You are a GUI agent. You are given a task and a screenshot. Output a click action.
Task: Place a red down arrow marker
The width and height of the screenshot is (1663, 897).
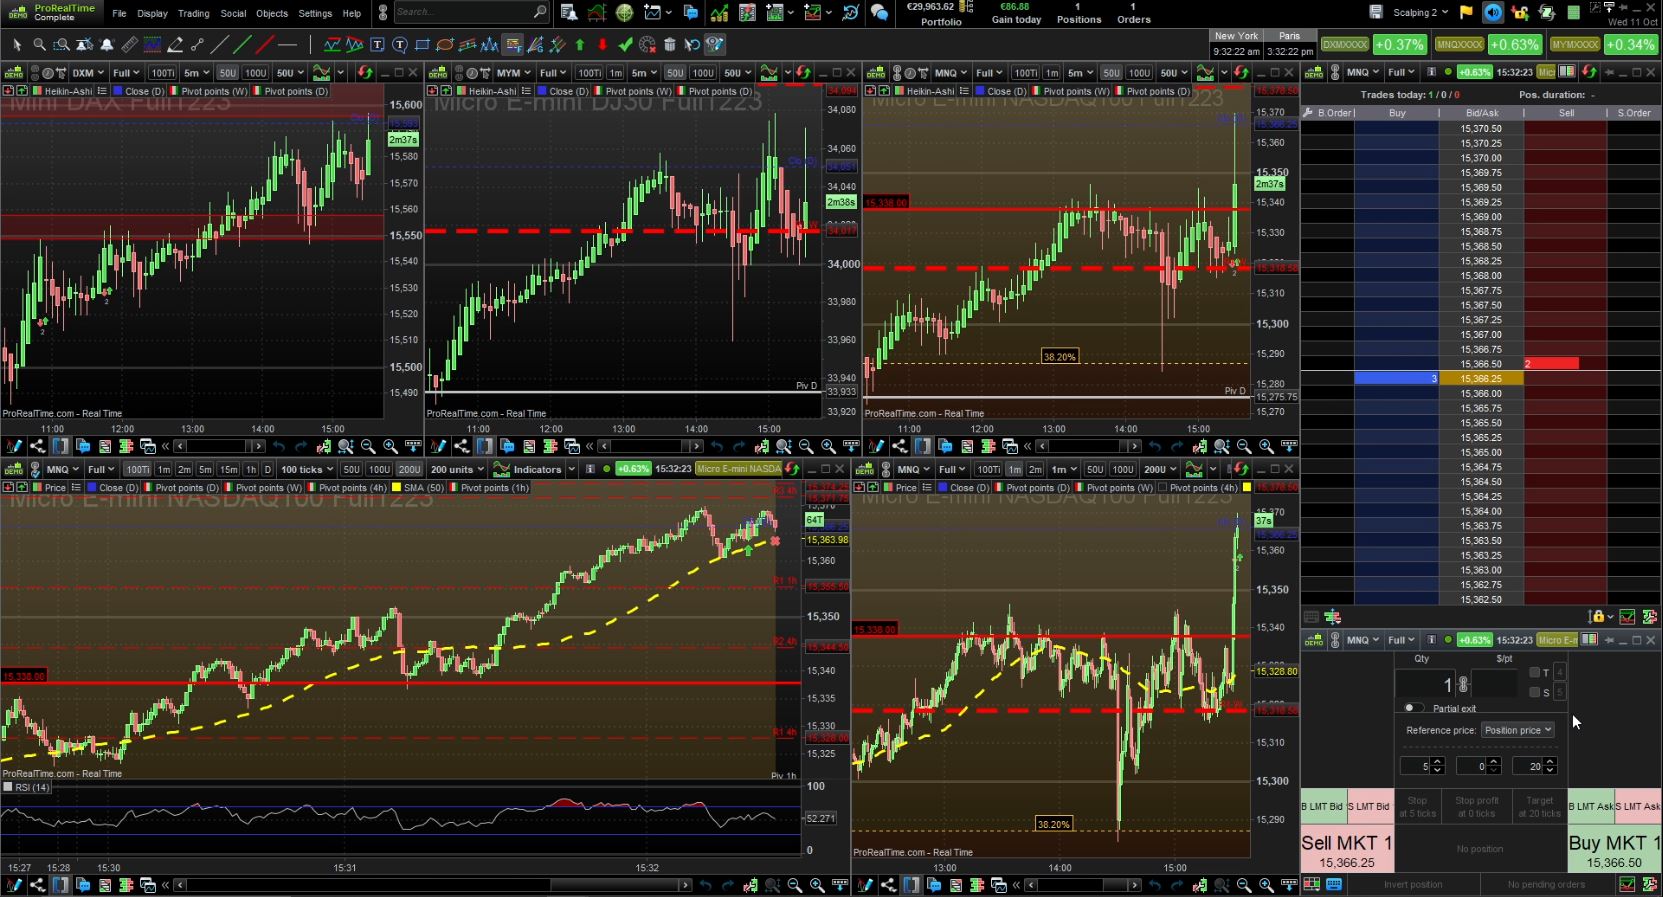(602, 45)
